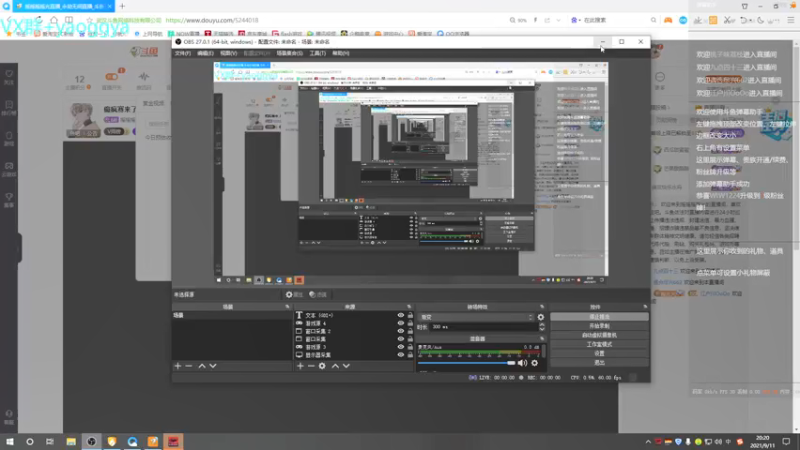
Task: Open clock and date in taskbar
Action: [x=763, y=442]
